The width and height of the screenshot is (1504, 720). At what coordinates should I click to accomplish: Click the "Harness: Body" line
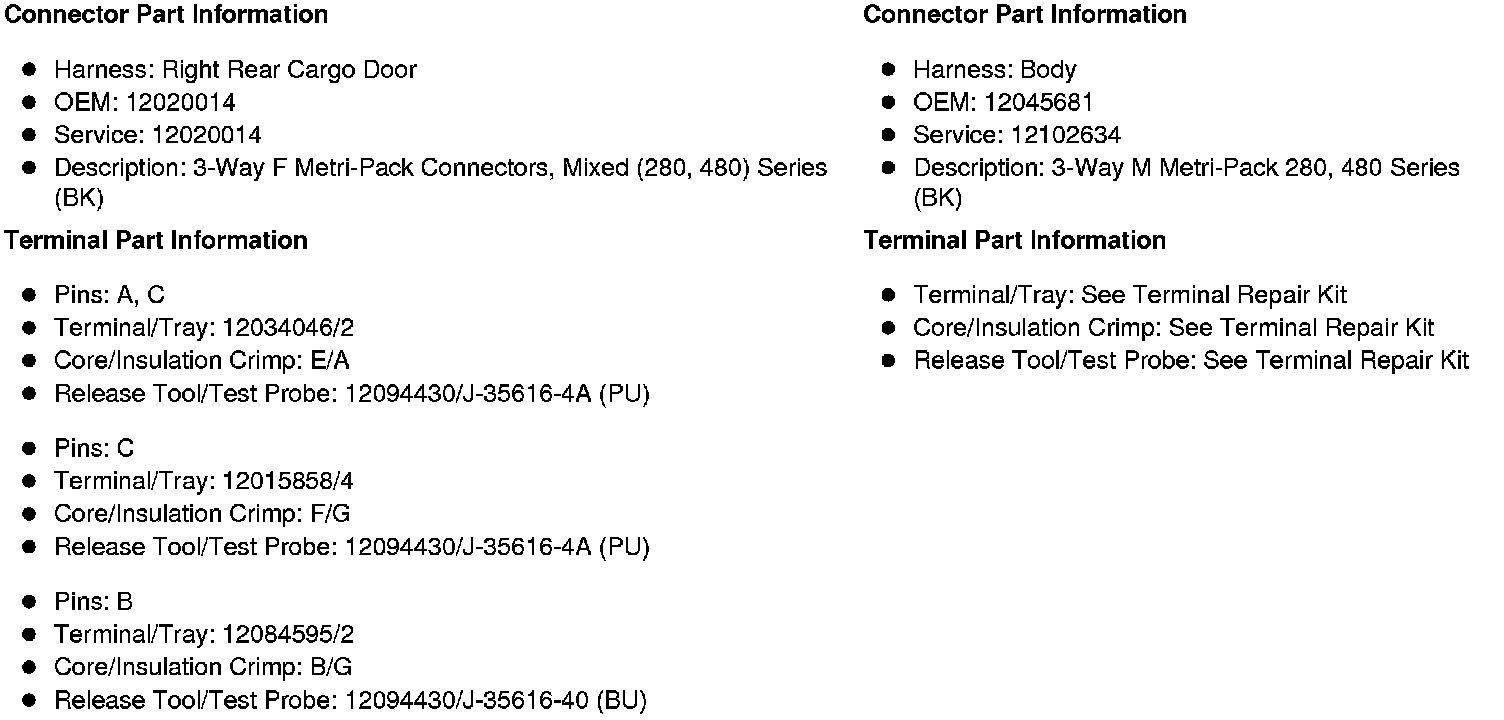pyautogui.click(x=994, y=70)
